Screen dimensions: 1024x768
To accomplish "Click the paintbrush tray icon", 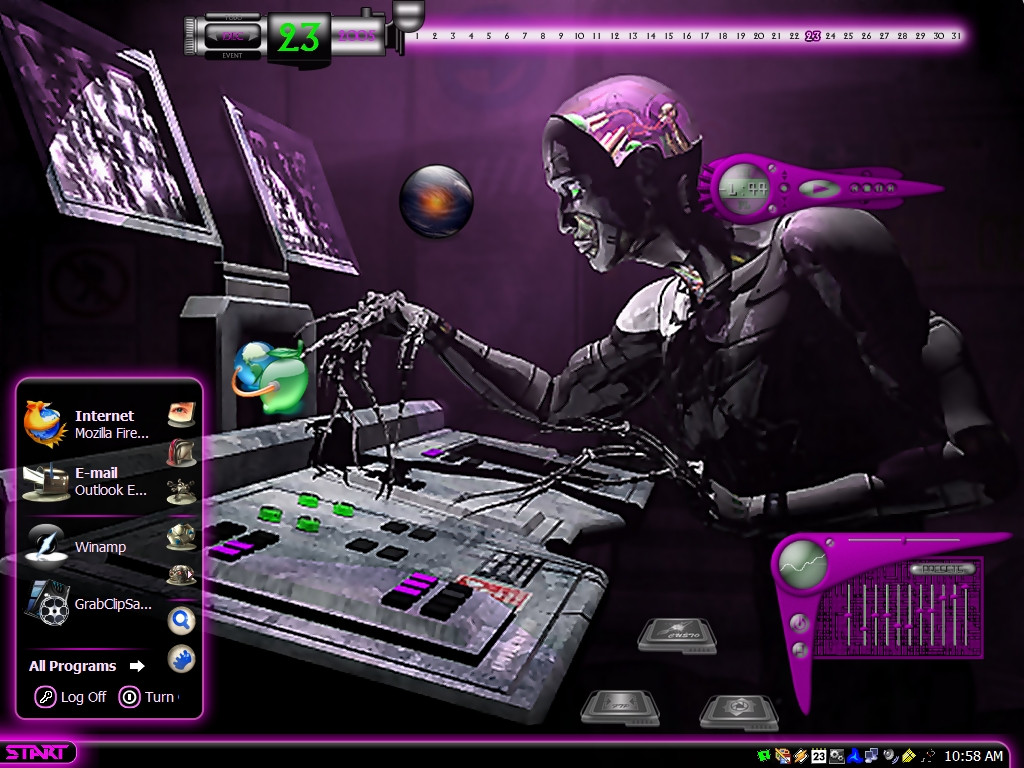I will (782, 756).
